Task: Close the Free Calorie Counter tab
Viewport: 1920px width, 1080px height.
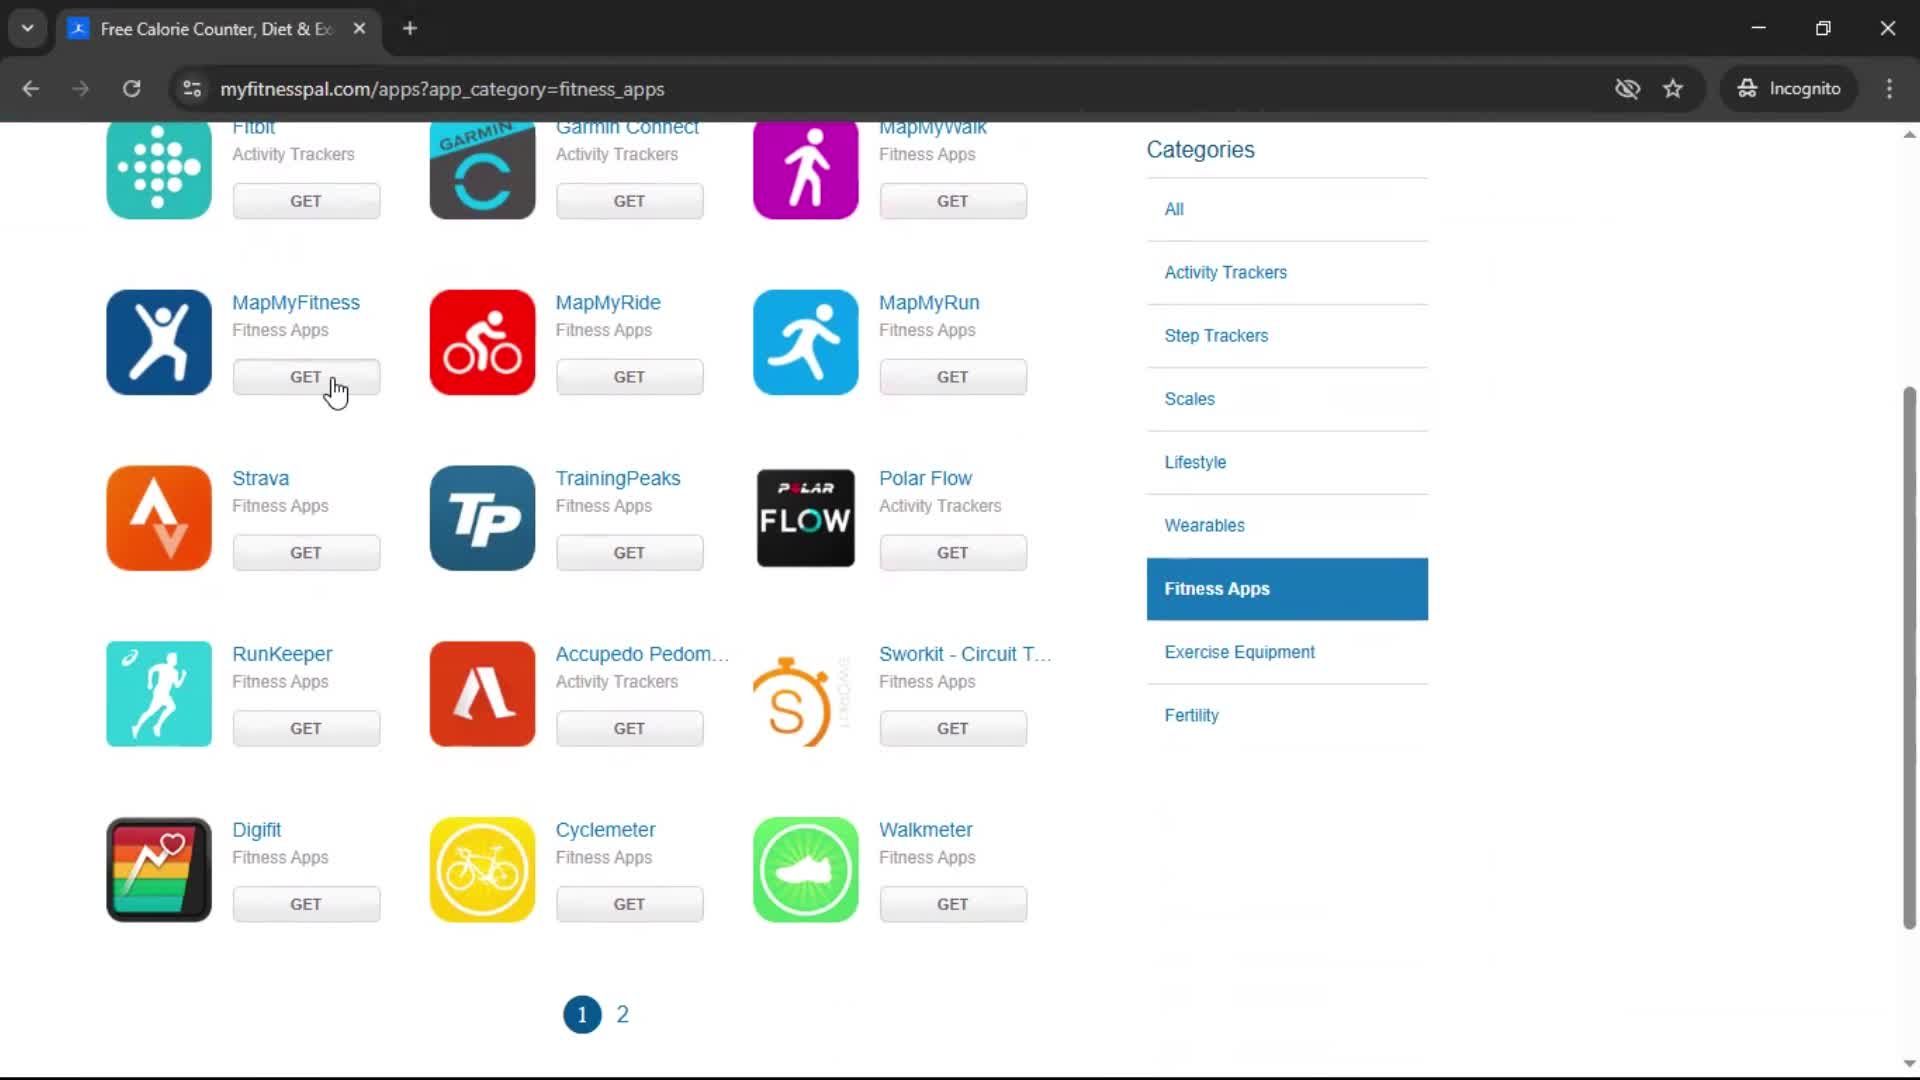Action: [x=359, y=29]
